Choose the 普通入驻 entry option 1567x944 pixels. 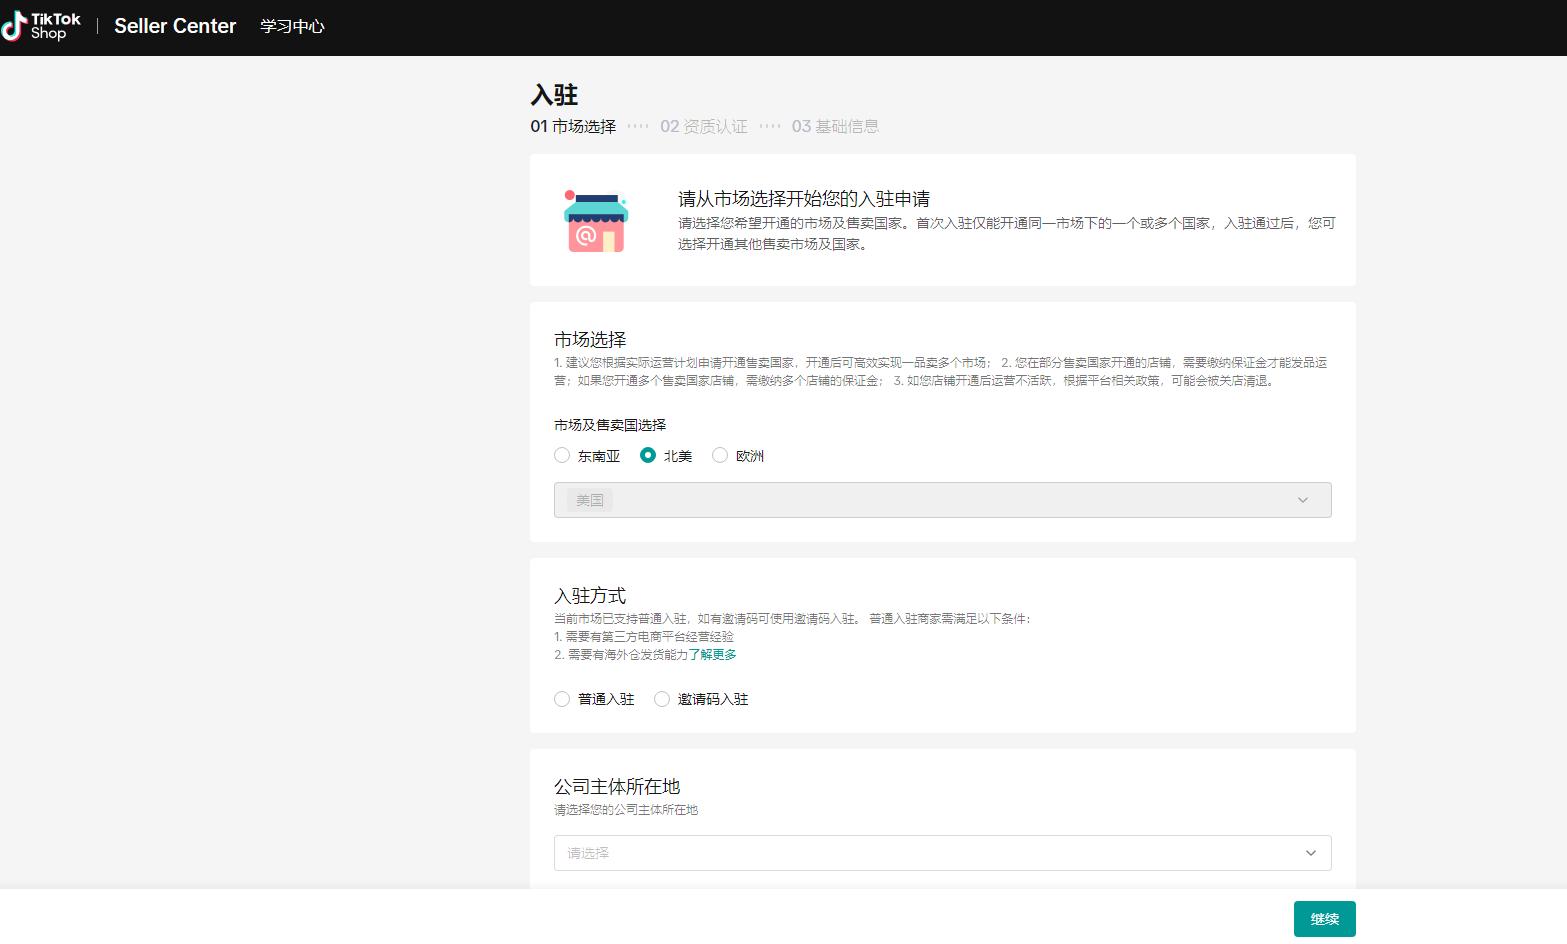click(562, 699)
